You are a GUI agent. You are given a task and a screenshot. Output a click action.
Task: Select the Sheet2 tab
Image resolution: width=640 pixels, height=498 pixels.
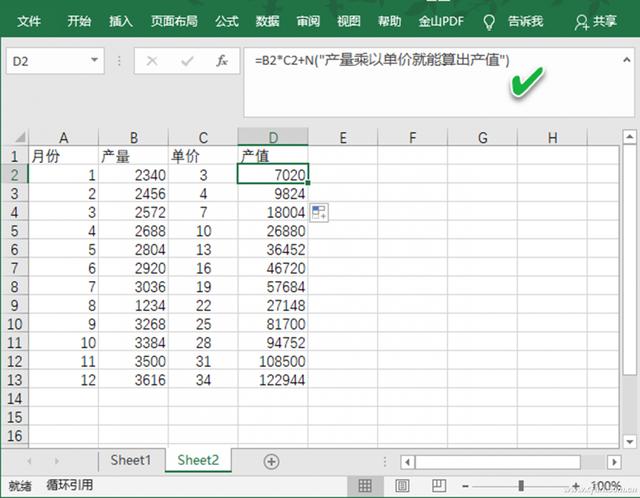click(x=198, y=460)
